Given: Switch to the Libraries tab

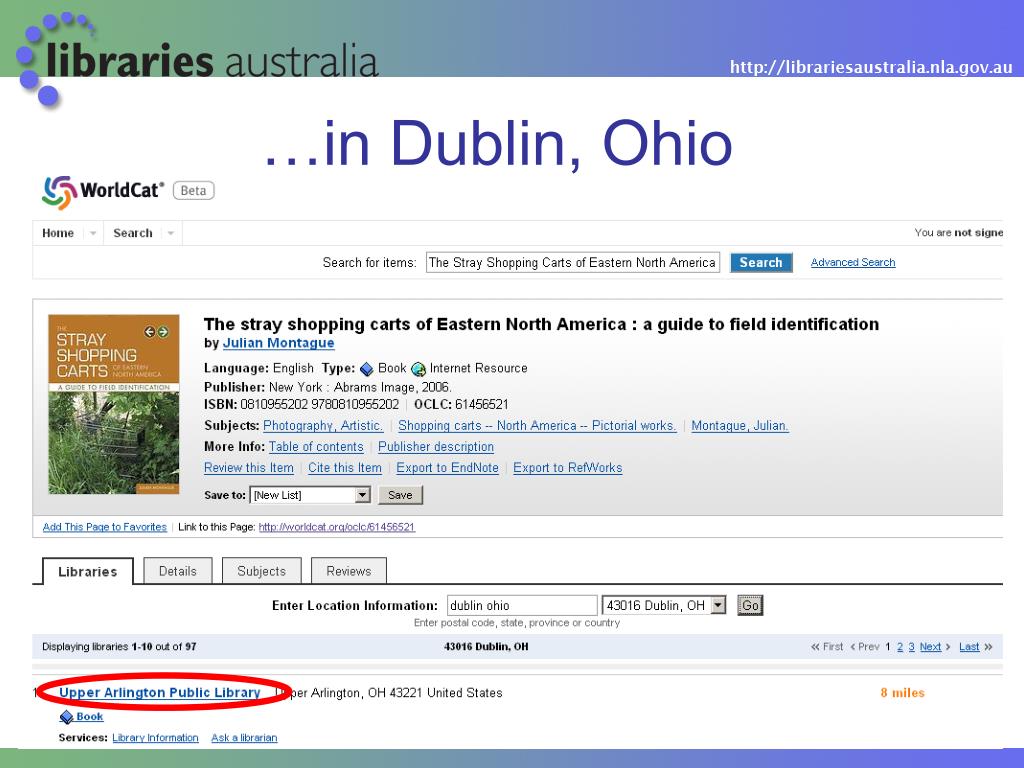Looking at the screenshot, I should point(88,571).
